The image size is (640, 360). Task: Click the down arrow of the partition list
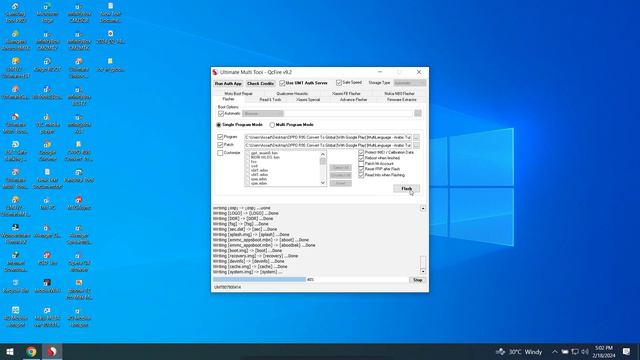323,183
